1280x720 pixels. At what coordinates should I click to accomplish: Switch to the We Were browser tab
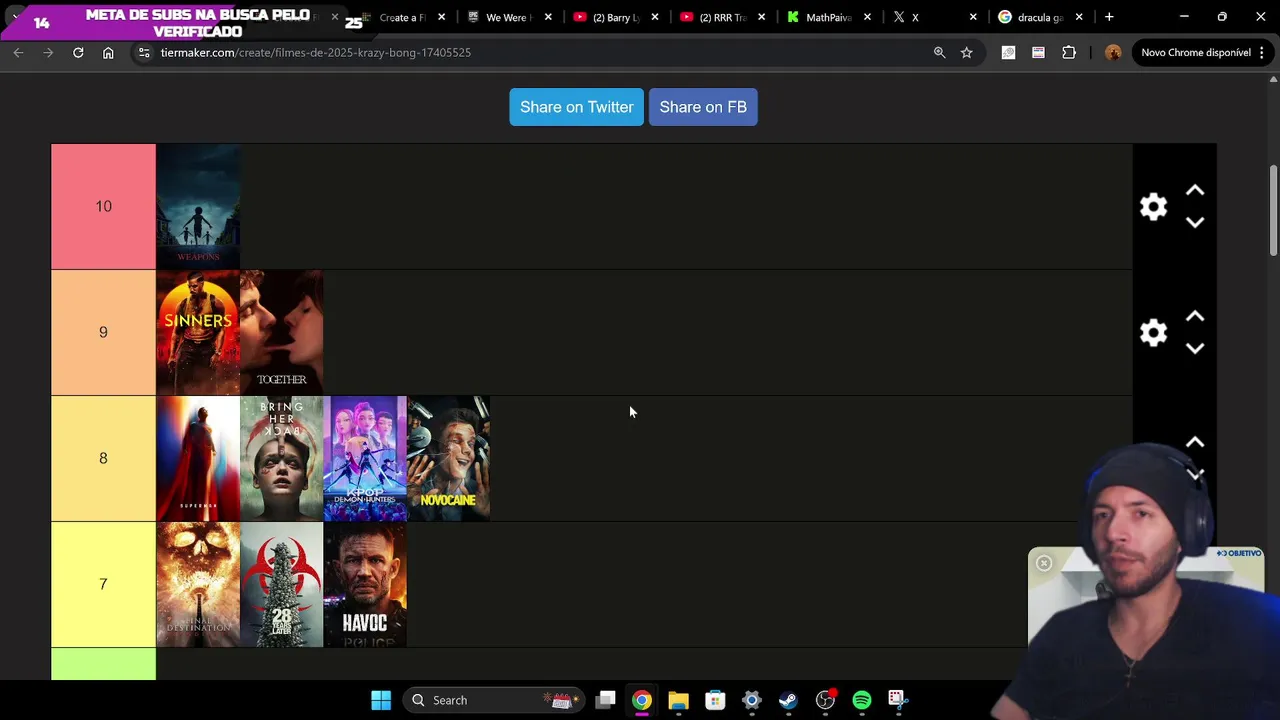click(507, 17)
